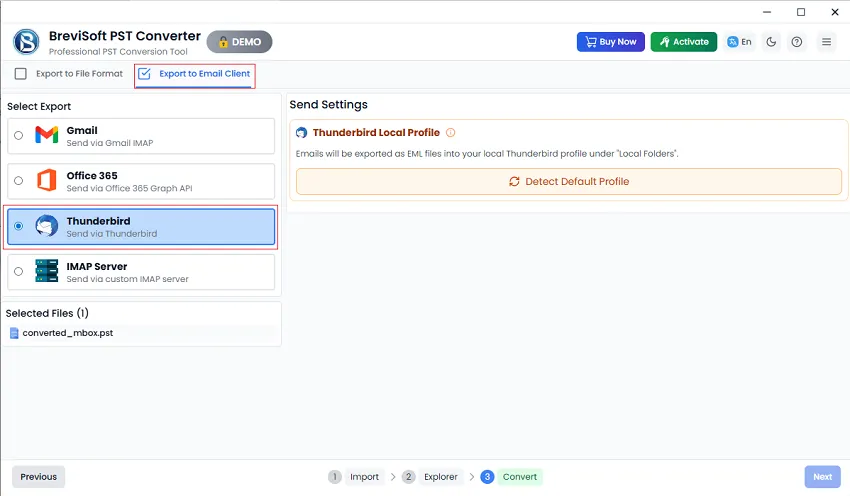Click Detect Default Profile button
The image size is (850, 496).
[x=569, y=182]
